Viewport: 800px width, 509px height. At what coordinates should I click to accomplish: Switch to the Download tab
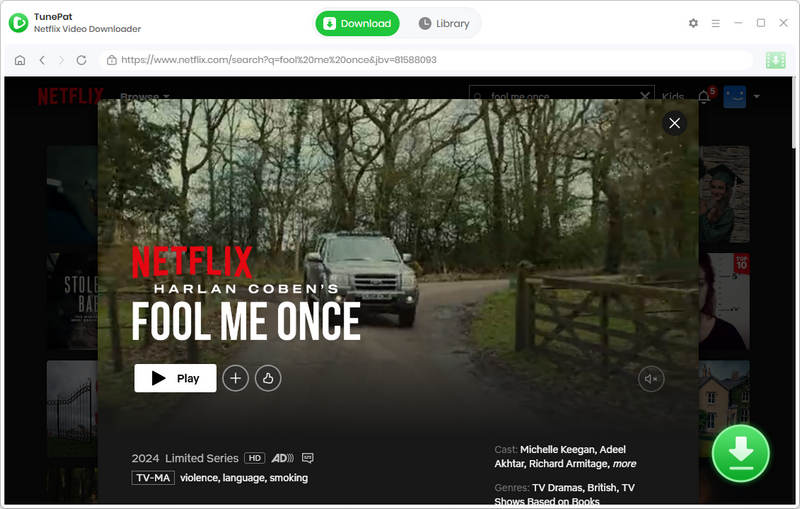pyautogui.click(x=358, y=23)
